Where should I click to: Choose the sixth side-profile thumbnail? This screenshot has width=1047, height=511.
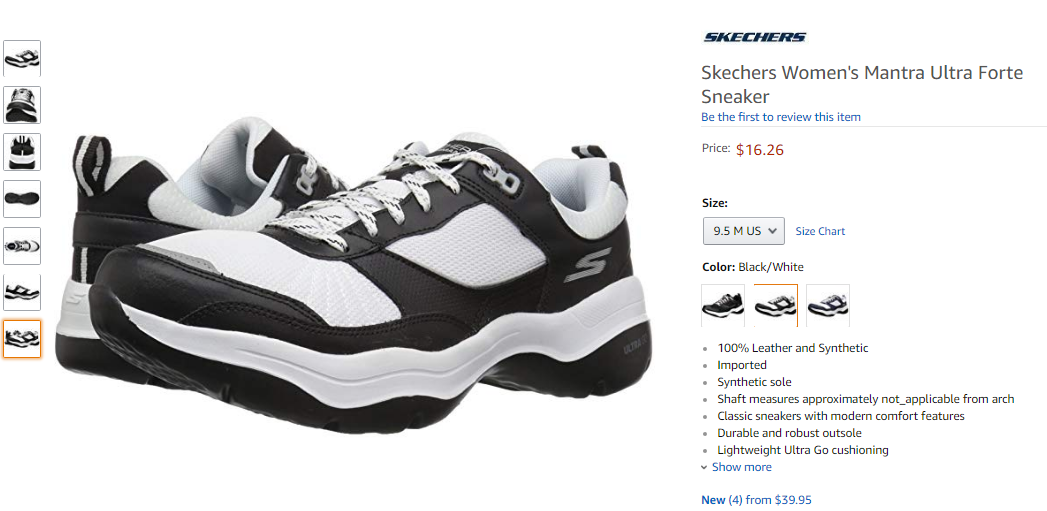pos(22,293)
